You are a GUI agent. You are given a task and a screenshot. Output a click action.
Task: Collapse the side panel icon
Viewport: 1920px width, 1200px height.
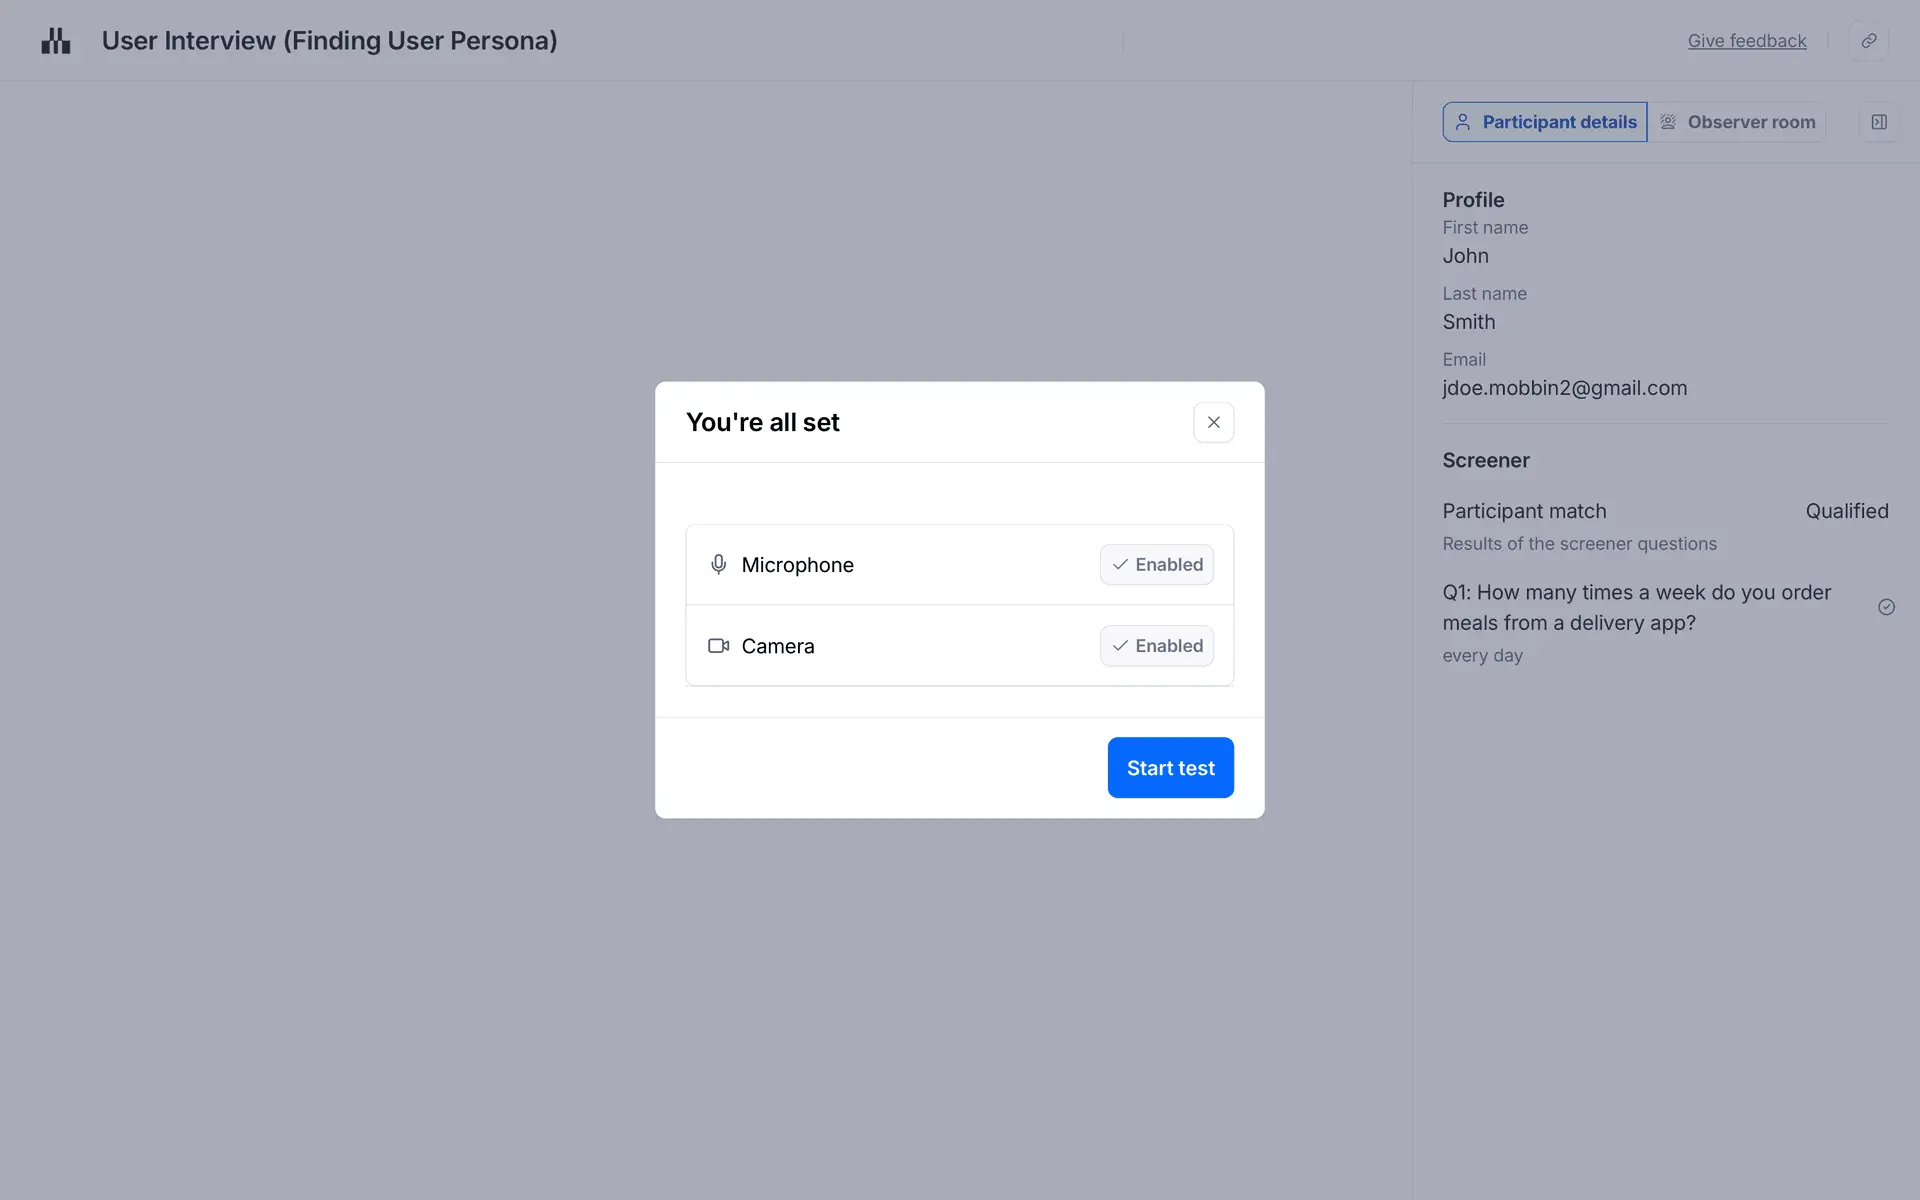[1879, 122]
